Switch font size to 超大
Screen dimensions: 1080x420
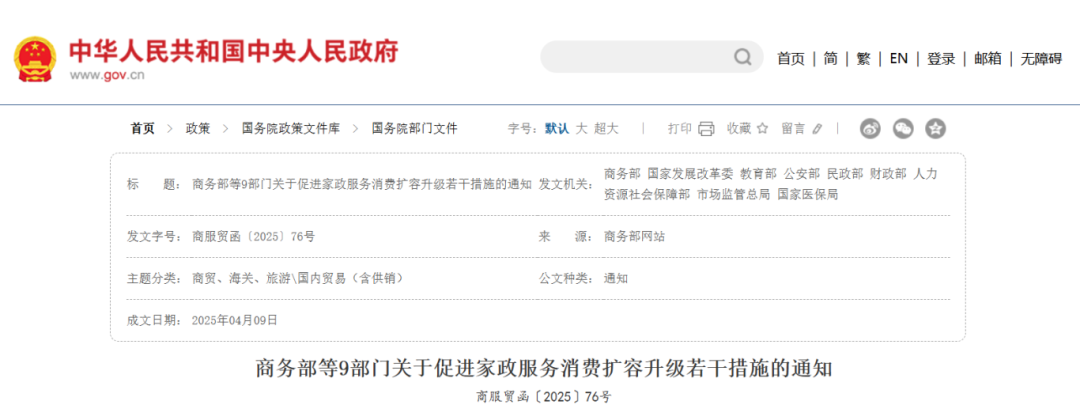point(606,128)
